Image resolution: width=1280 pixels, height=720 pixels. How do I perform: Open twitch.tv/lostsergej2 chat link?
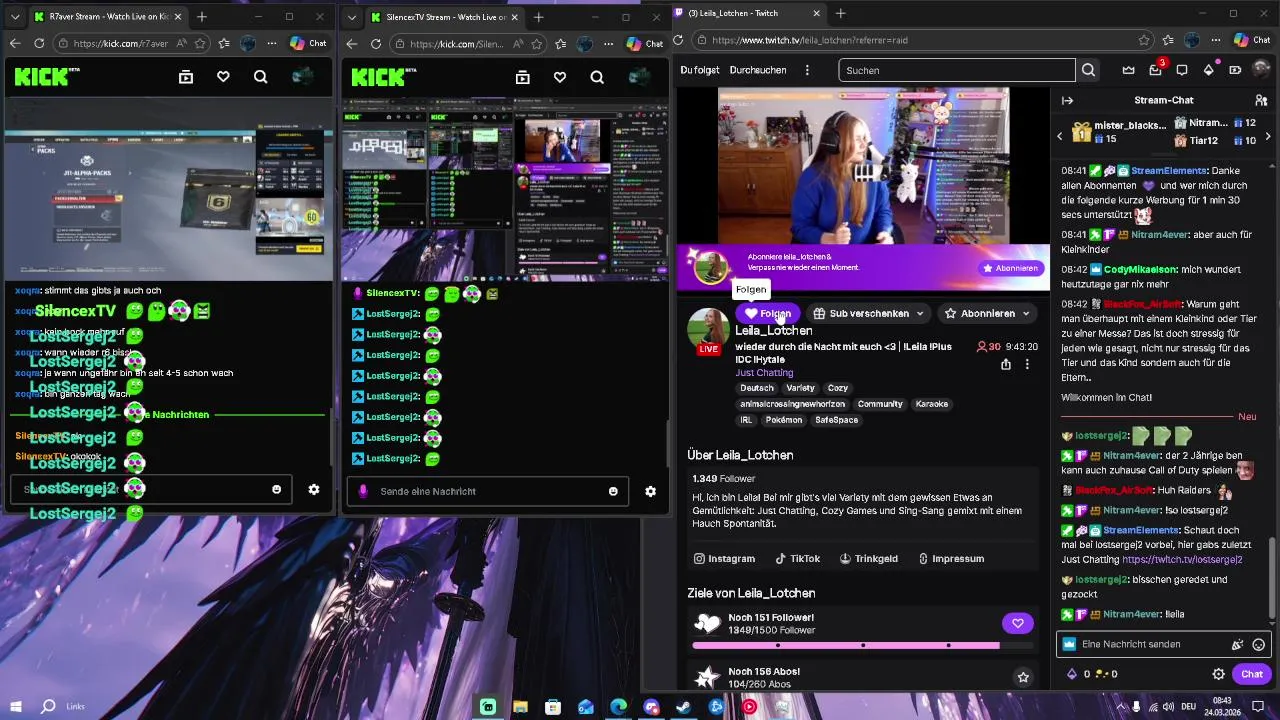click(x=1182, y=560)
